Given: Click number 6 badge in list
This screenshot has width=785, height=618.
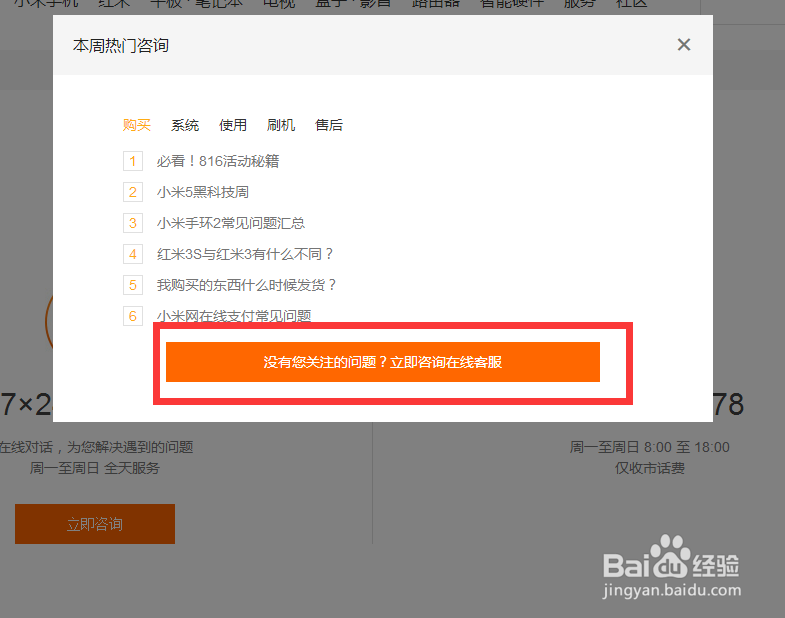Looking at the screenshot, I should coord(133,316).
